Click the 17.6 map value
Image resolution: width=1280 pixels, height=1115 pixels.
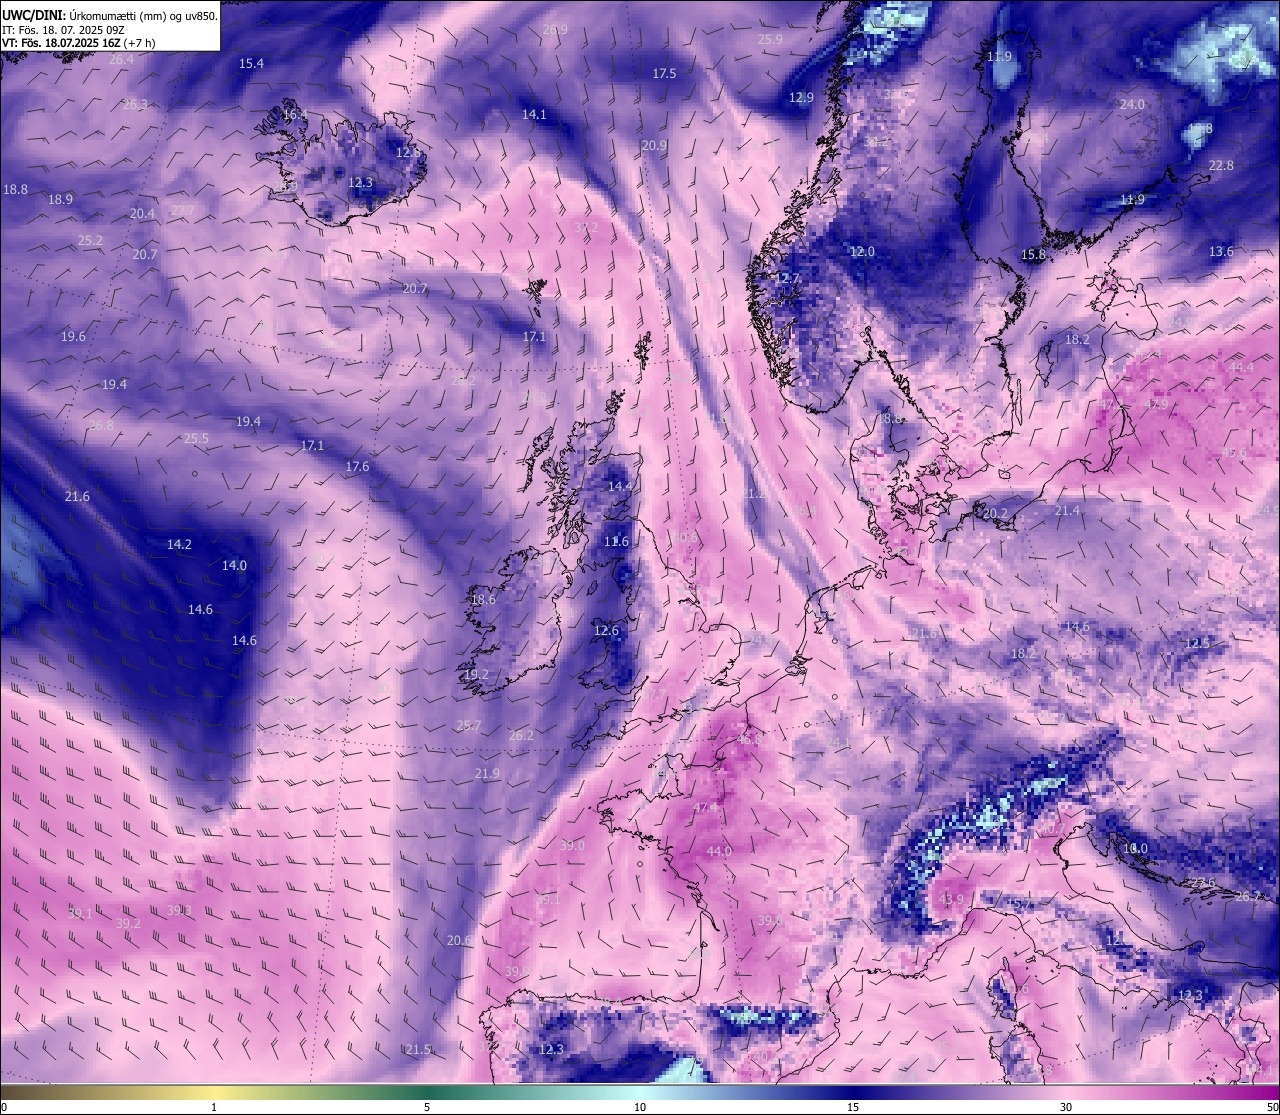[357, 467]
